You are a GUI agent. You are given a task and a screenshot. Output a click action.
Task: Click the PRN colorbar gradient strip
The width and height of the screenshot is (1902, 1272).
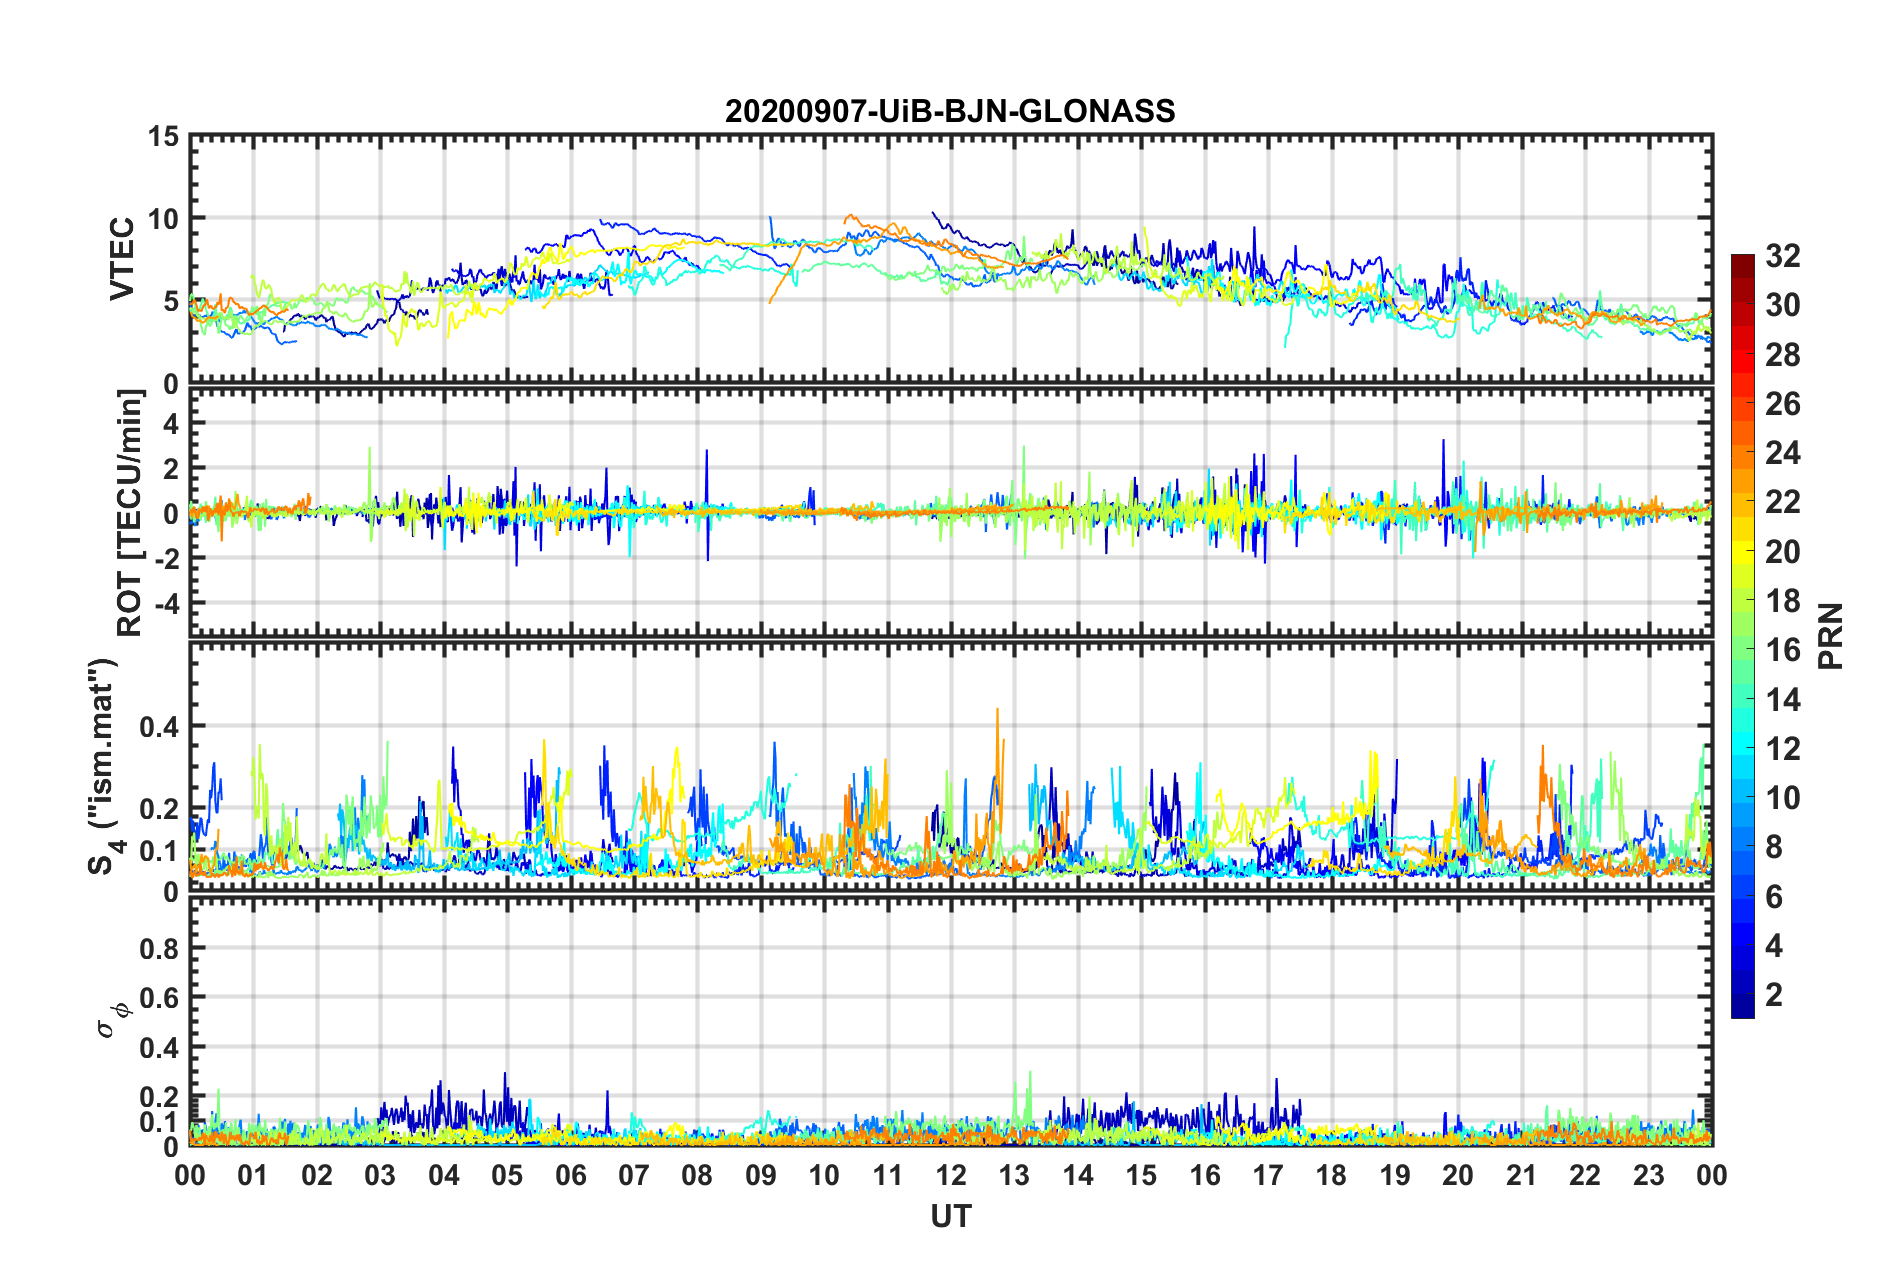pyautogui.click(x=1743, y=636)
